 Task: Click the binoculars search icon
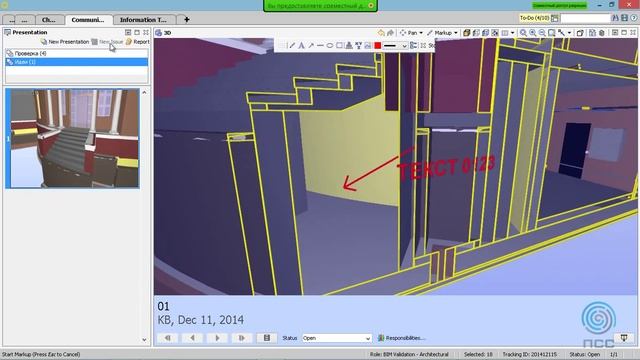coord(615,18)
